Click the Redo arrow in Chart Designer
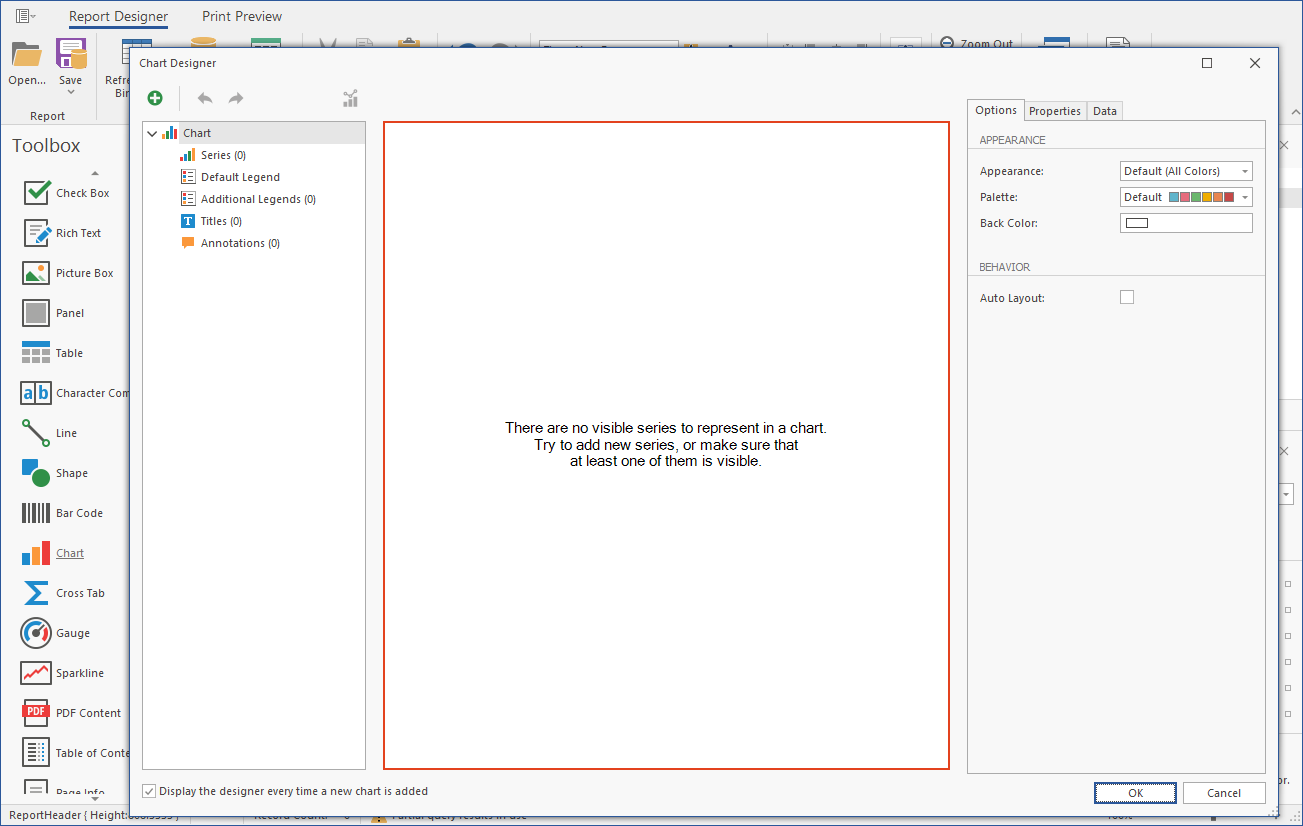 pyautogui.click(x=236, y=98)
